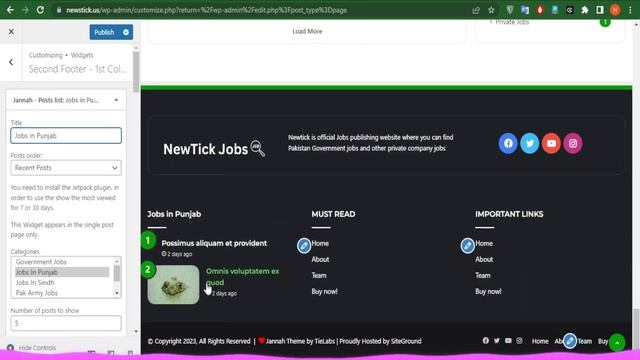
Task: Open publish settings gear
Action: (x=126, y=32)
